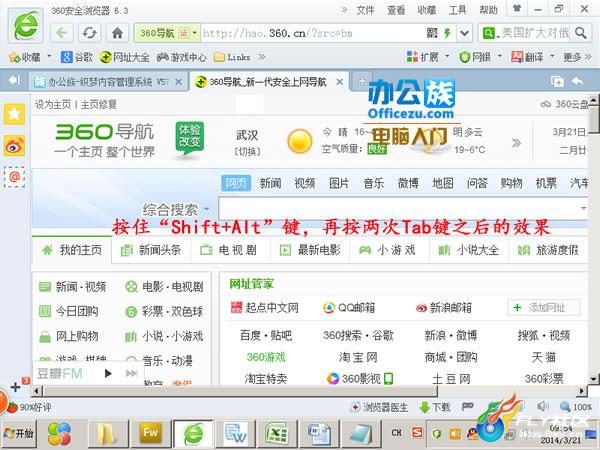Screen dimensions: 600x450
Task: Open the 综合搜索 engine dropdown
Action: tap(207, 209)
